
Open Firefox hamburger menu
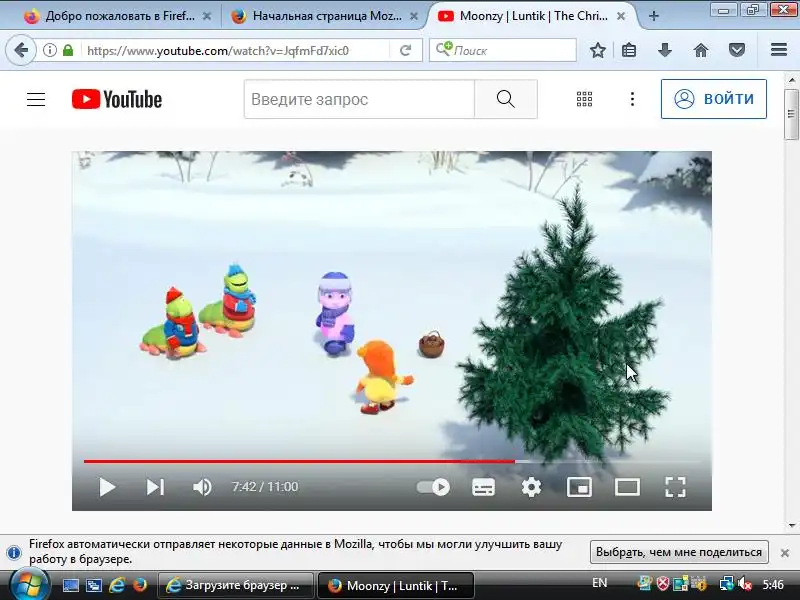click(x=779, y=50)
